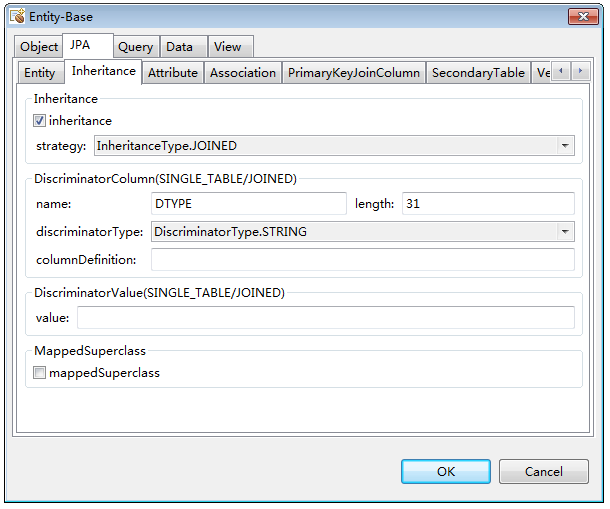Screen dimensions: 610x509
Task: Show the Association sub-tab
Action: point(243,73)
